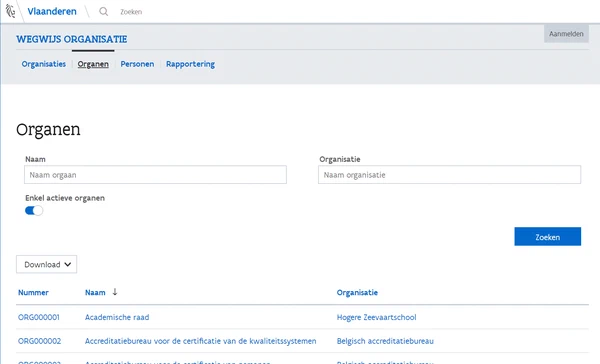
Task: Sort by the Naam column header
Action: [x=95, y=292]
